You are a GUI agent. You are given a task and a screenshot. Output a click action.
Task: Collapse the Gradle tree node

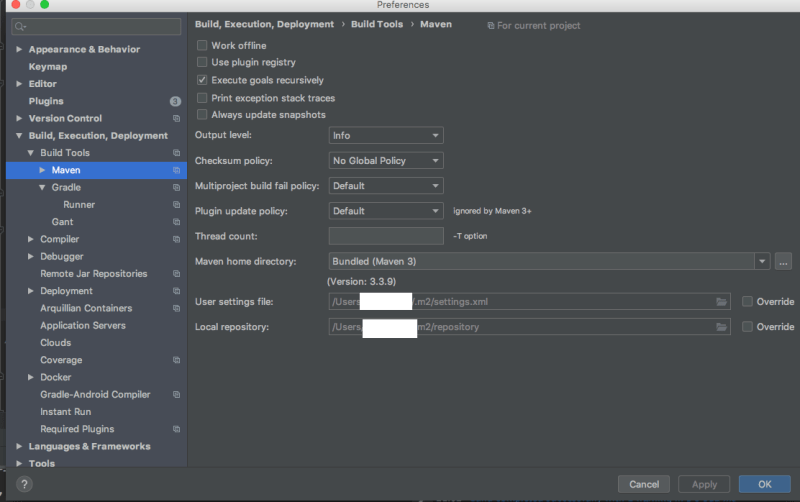42,187
